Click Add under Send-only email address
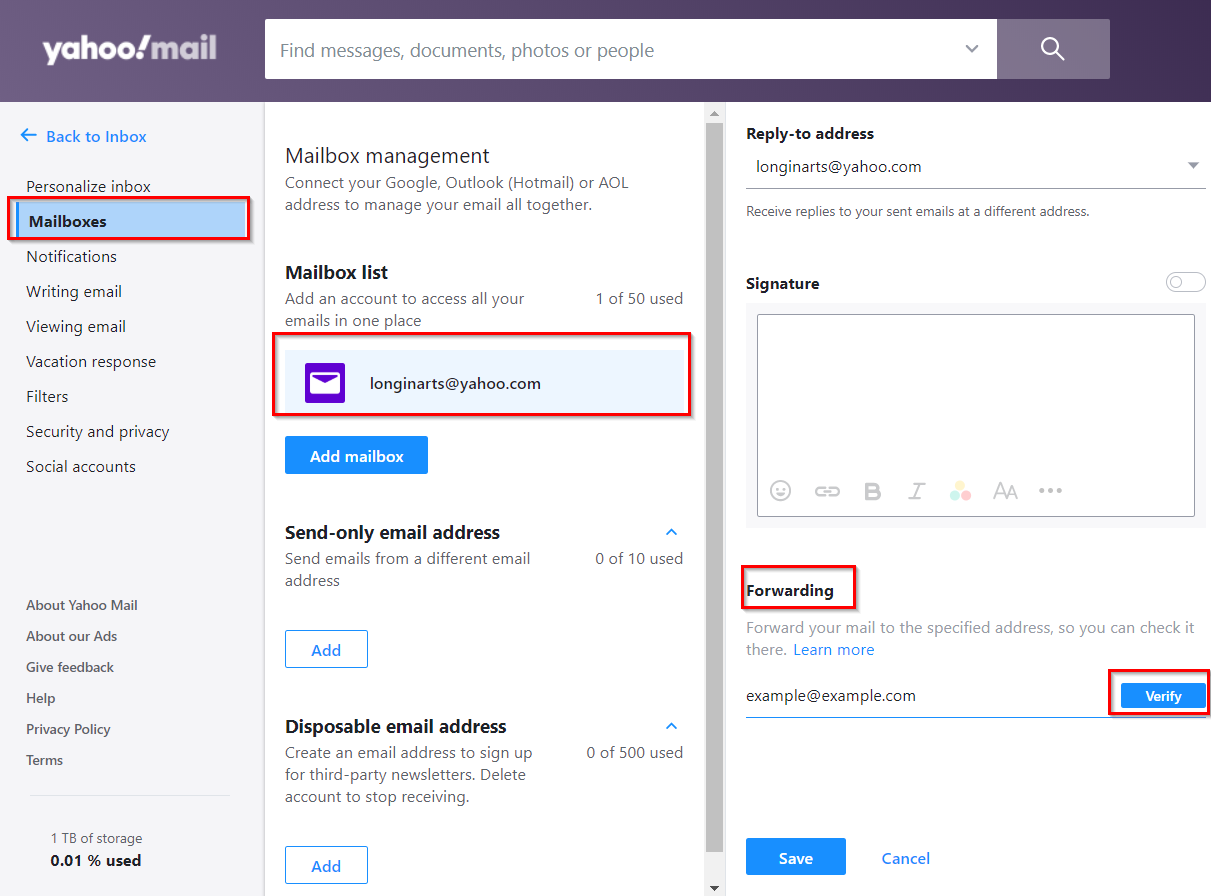Screen dimensions: 1211x896 click(326, 649)
